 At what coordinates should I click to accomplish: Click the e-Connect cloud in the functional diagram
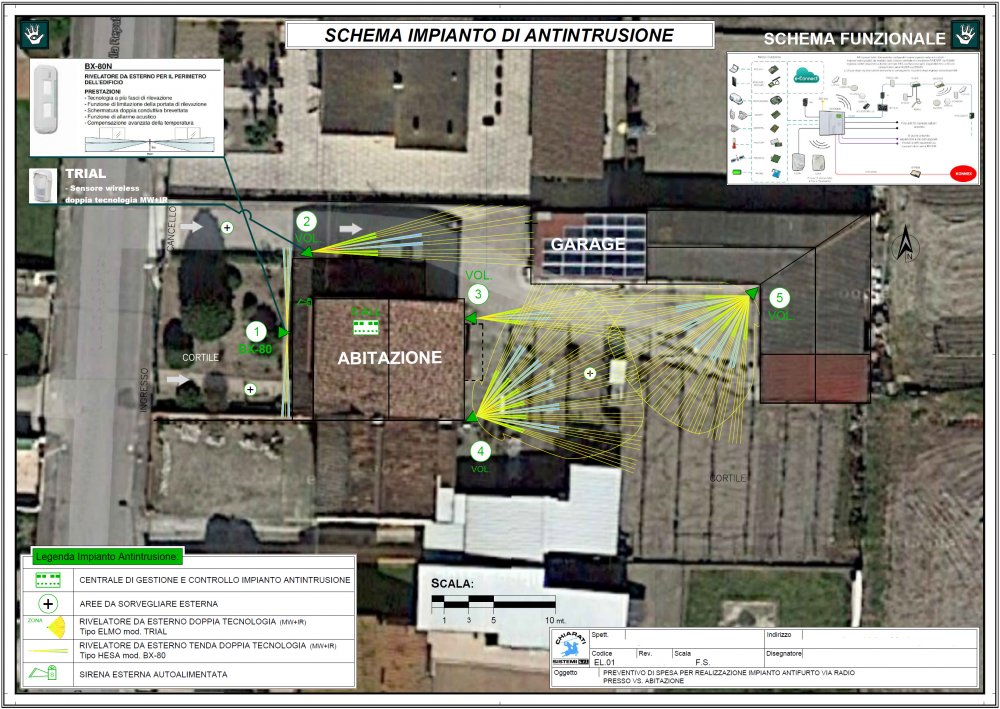[805, 78]
